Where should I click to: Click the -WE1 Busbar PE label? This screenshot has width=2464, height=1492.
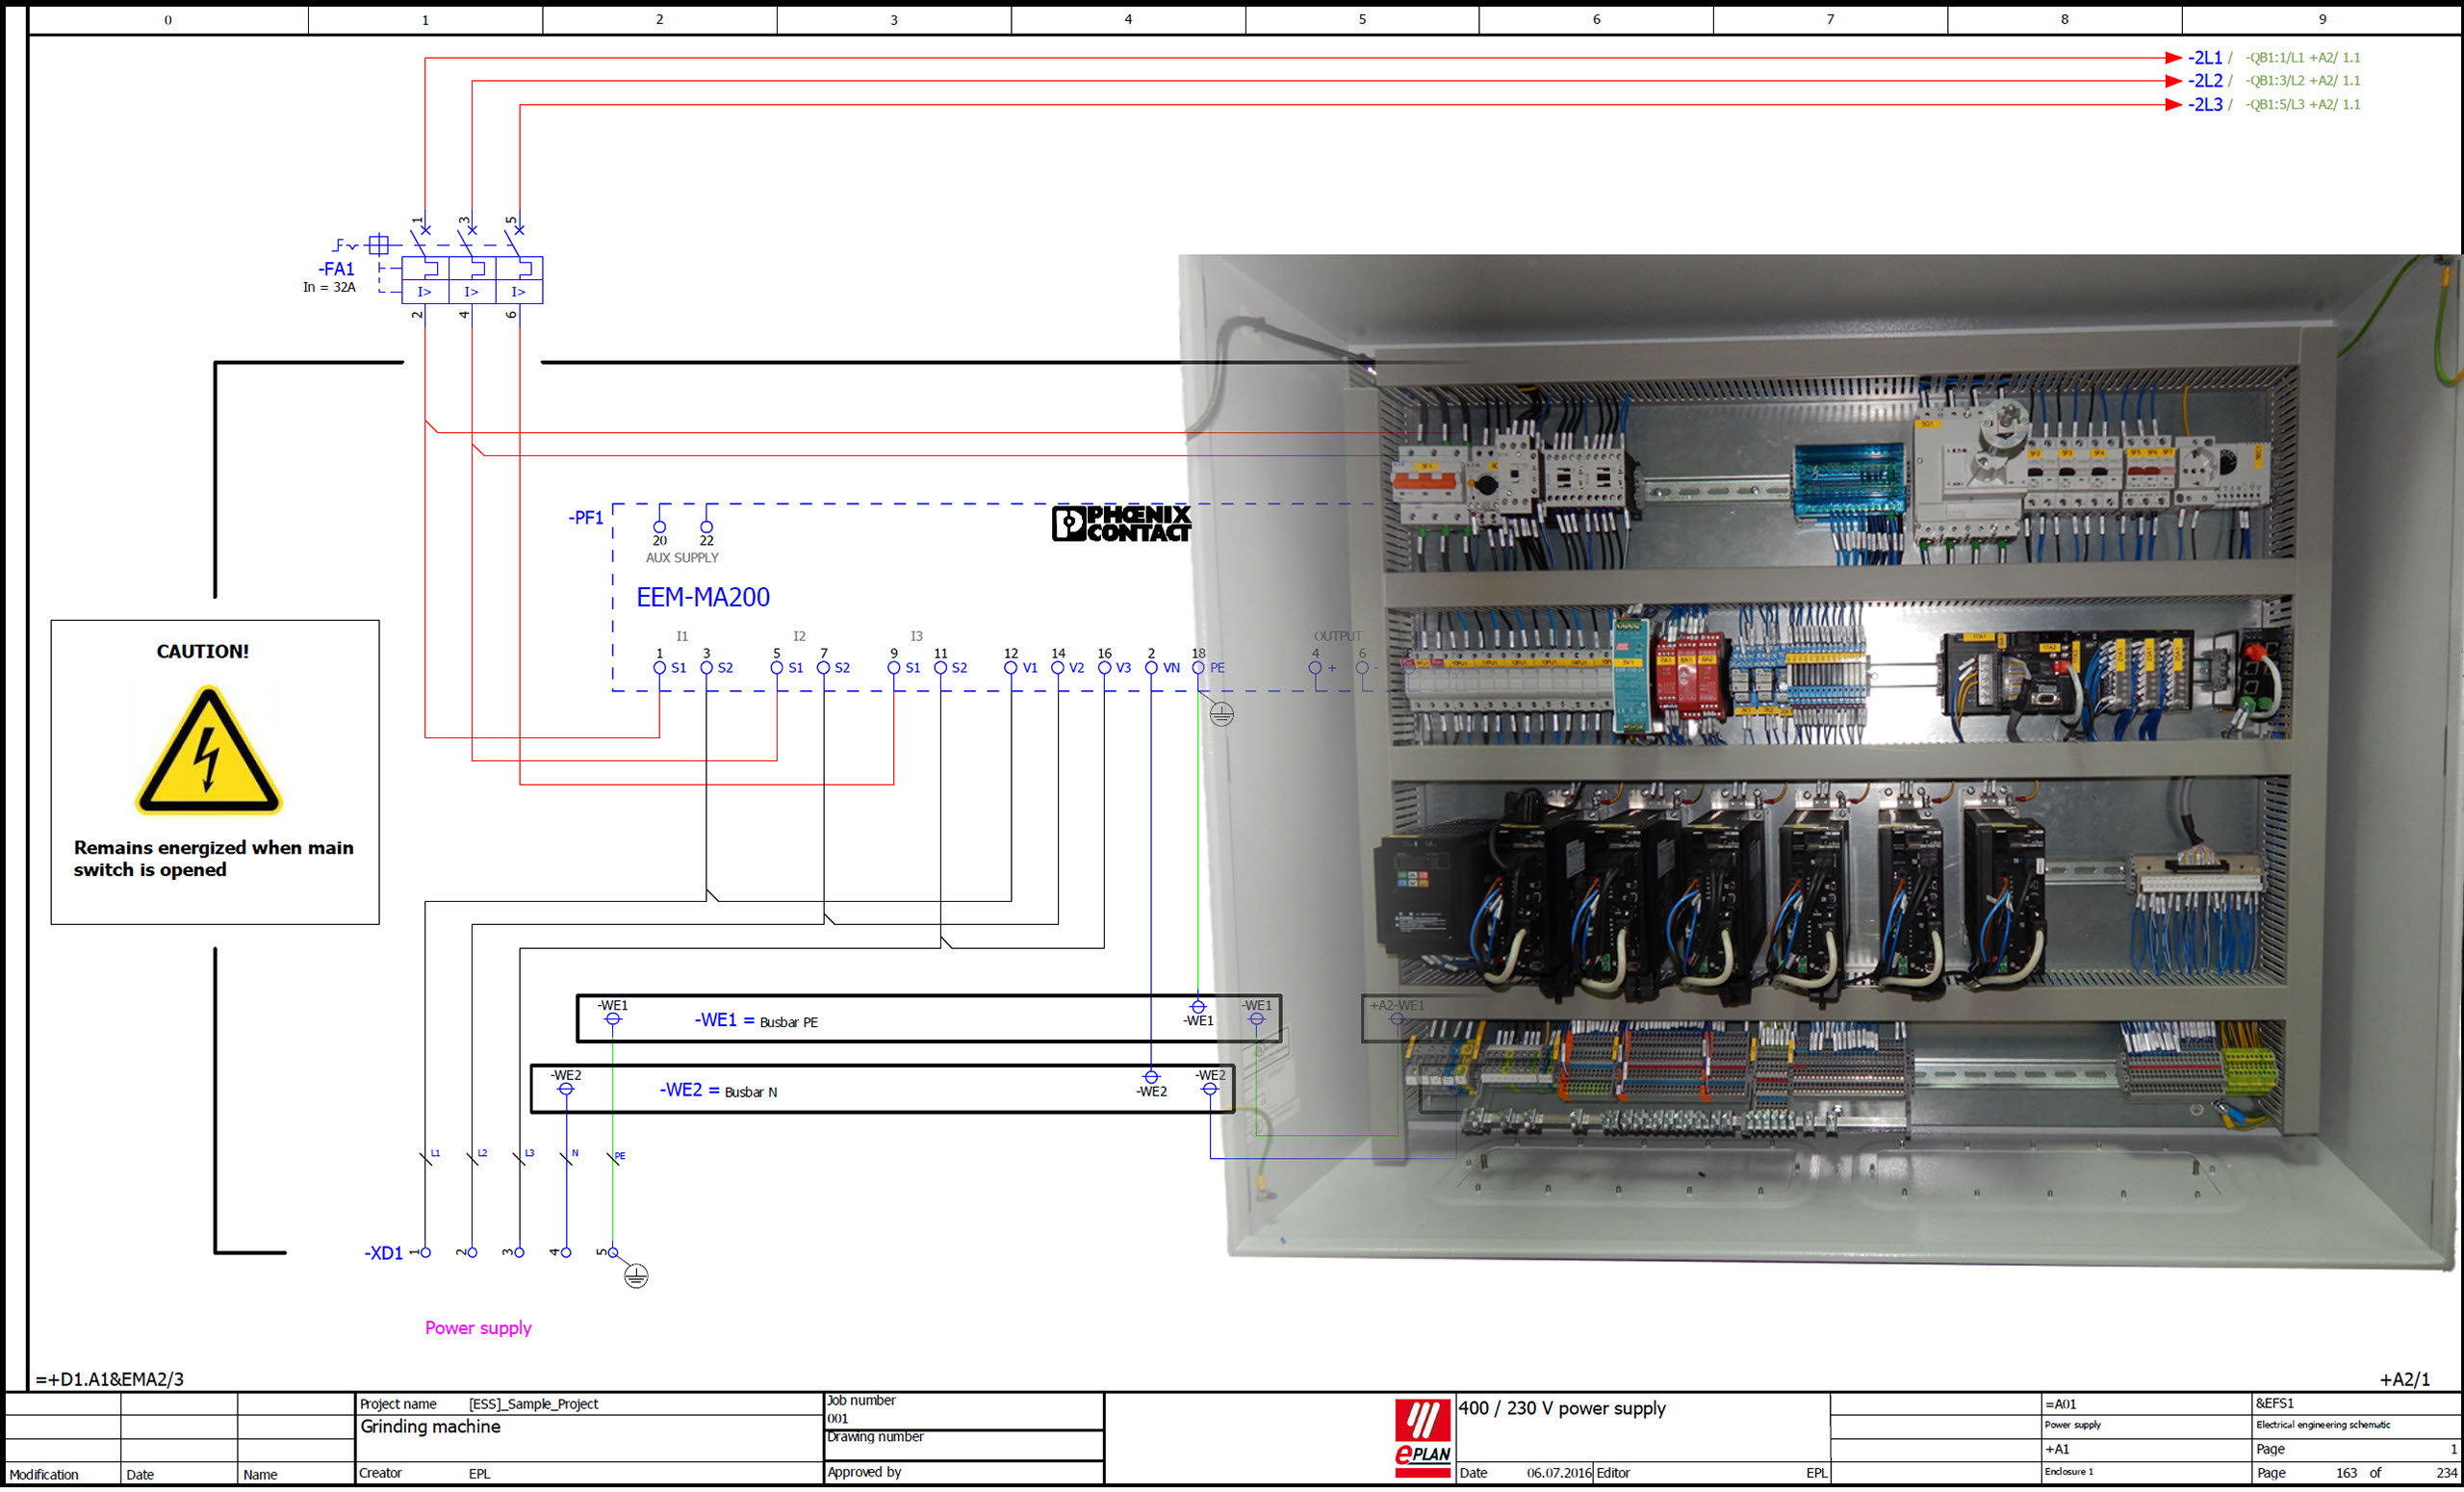[x=755, y=1020]
